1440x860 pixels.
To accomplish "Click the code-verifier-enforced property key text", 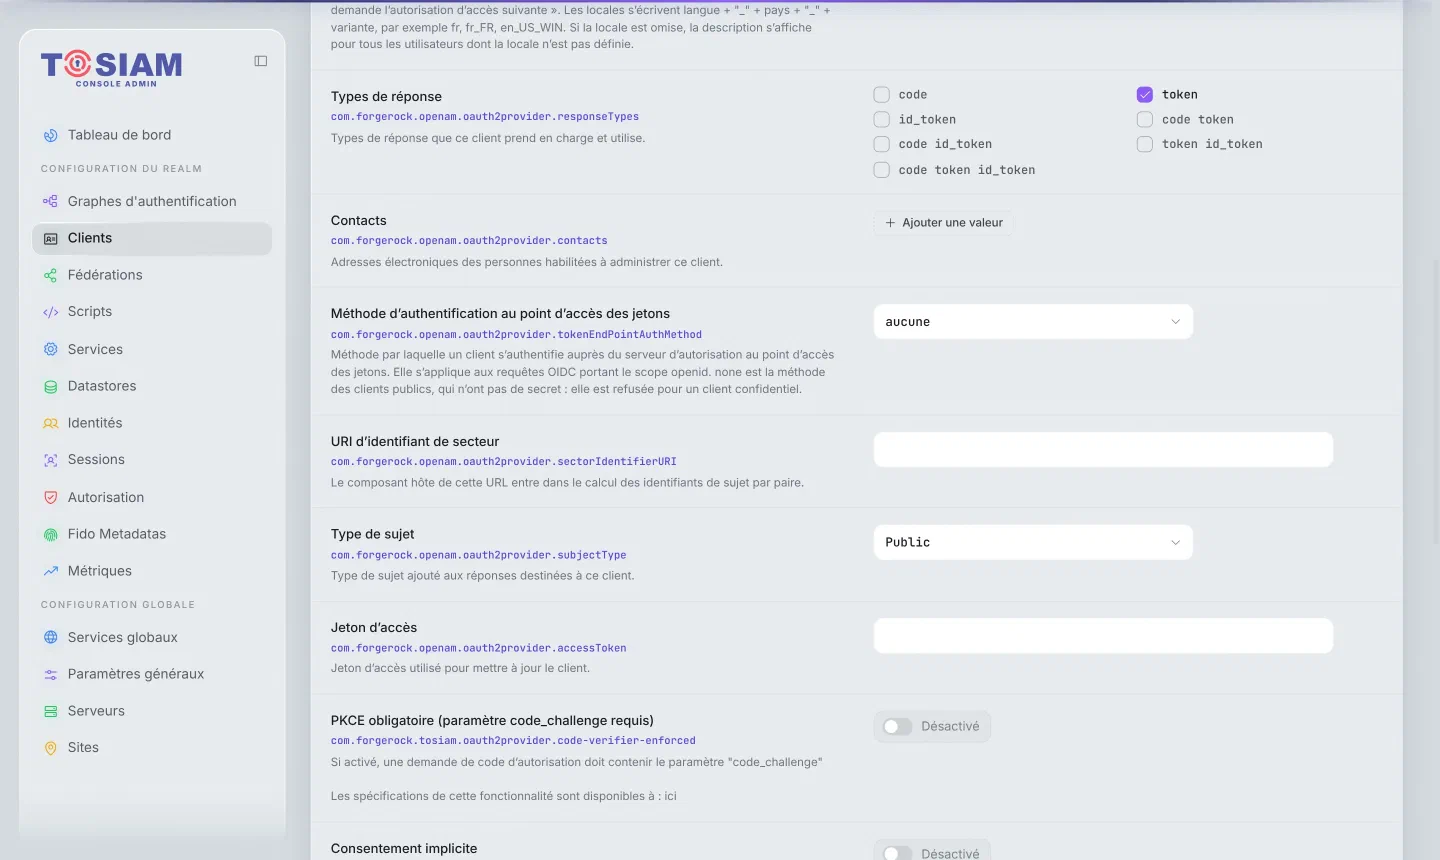I will [513, 741].
